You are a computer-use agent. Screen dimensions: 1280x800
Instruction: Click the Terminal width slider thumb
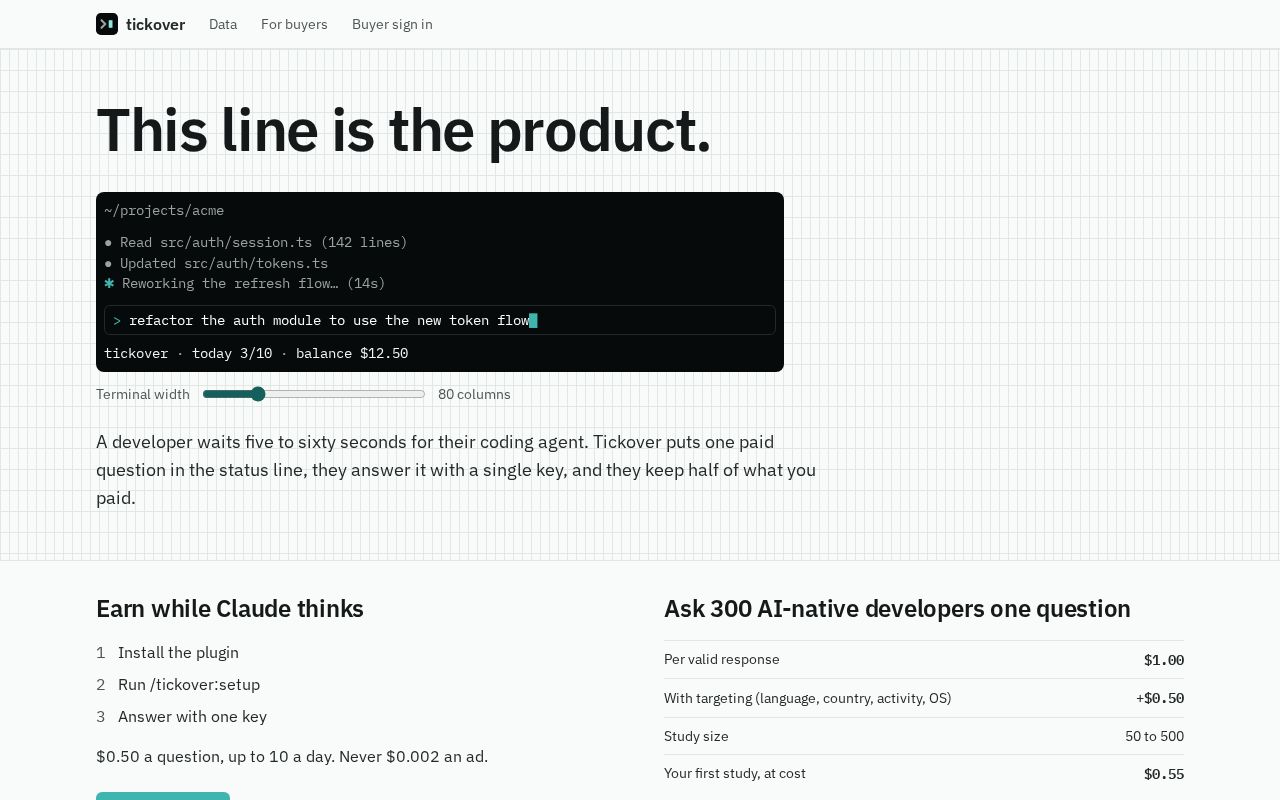258,394
